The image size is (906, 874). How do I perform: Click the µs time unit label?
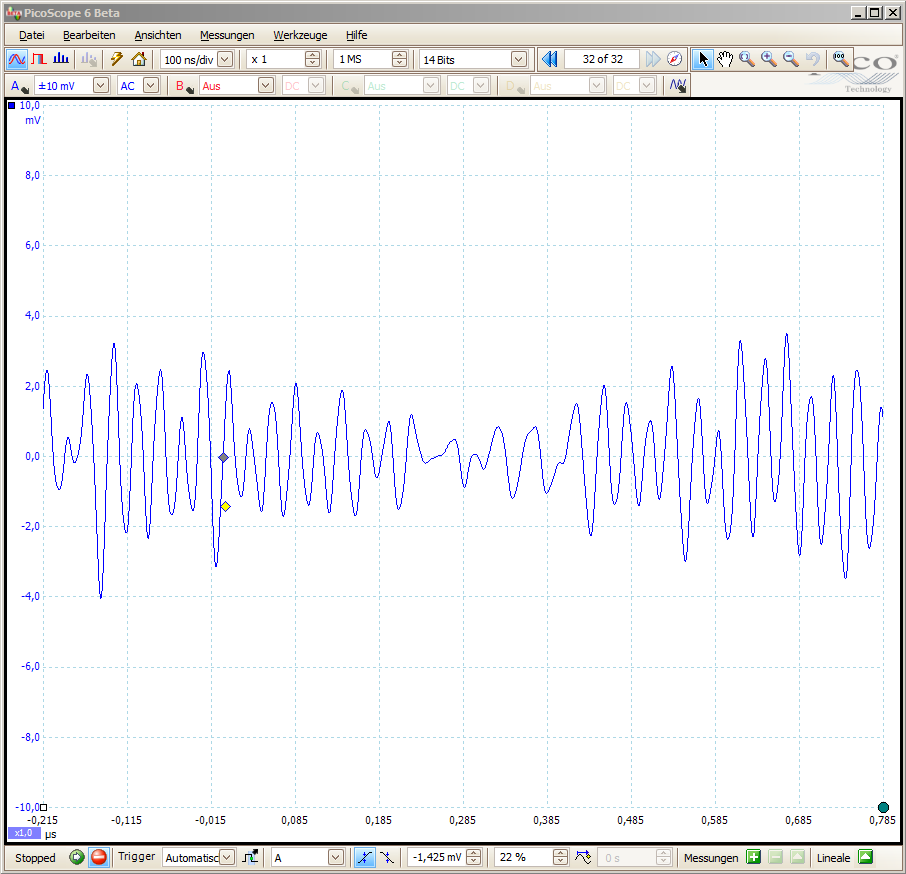click(50, 834)
